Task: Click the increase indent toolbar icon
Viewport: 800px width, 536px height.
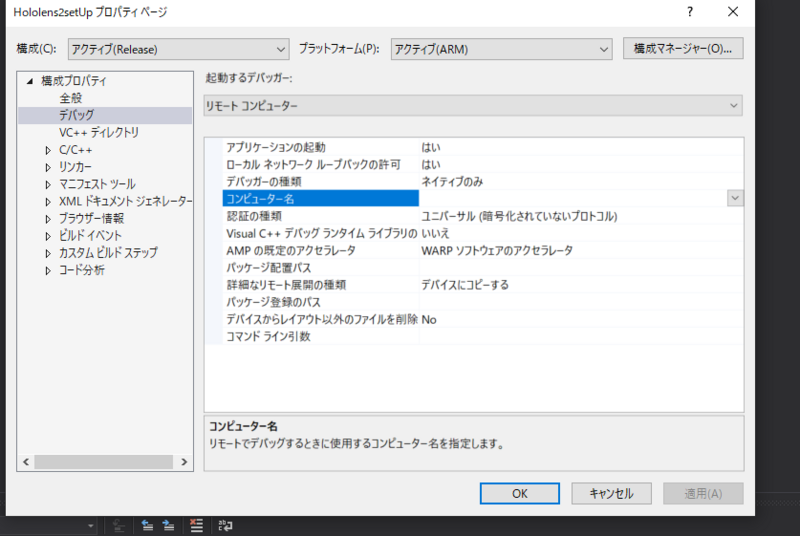Action: [x=168, y=525]
